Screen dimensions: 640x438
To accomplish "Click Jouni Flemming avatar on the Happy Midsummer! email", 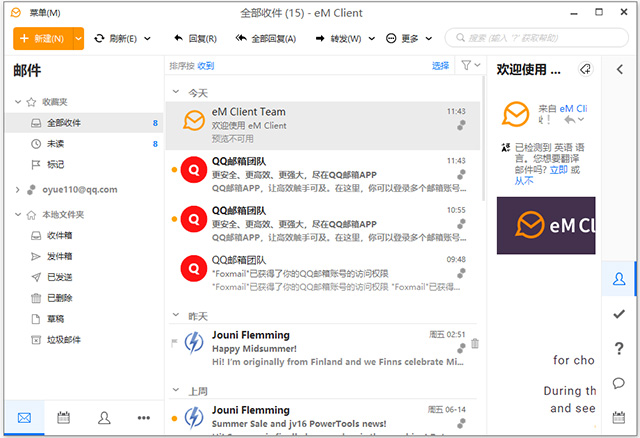I will pyautogui.click(x=194, y=342).
